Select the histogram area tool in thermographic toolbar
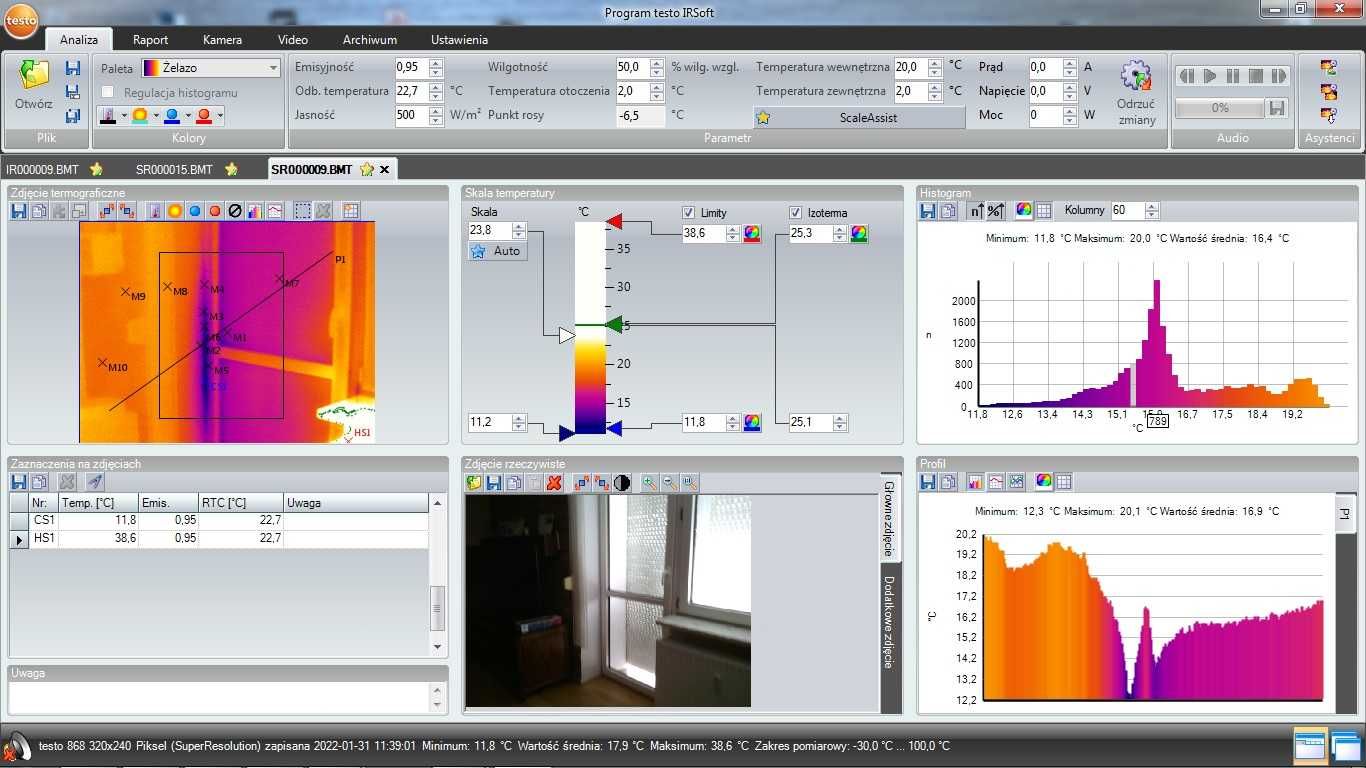Screen dimensions: 1366x768 (255, 211)
